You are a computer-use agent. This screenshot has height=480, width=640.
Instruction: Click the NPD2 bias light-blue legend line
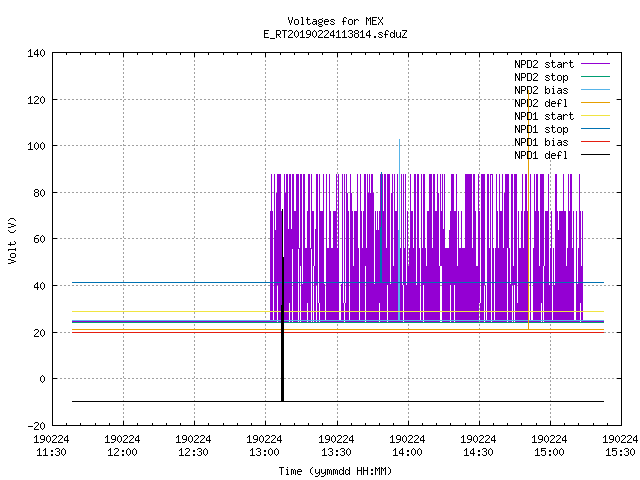pos(595,90)
